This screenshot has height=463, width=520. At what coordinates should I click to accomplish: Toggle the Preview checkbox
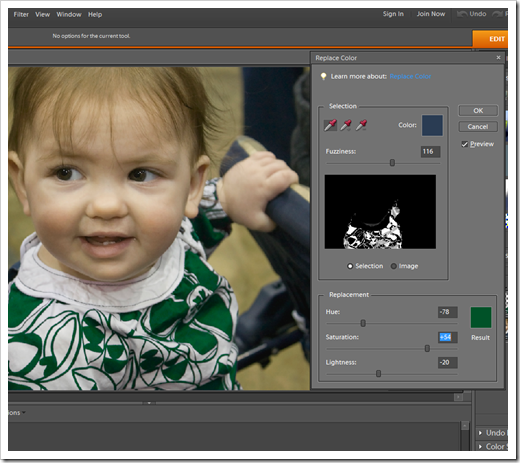[x=464, y=144]
